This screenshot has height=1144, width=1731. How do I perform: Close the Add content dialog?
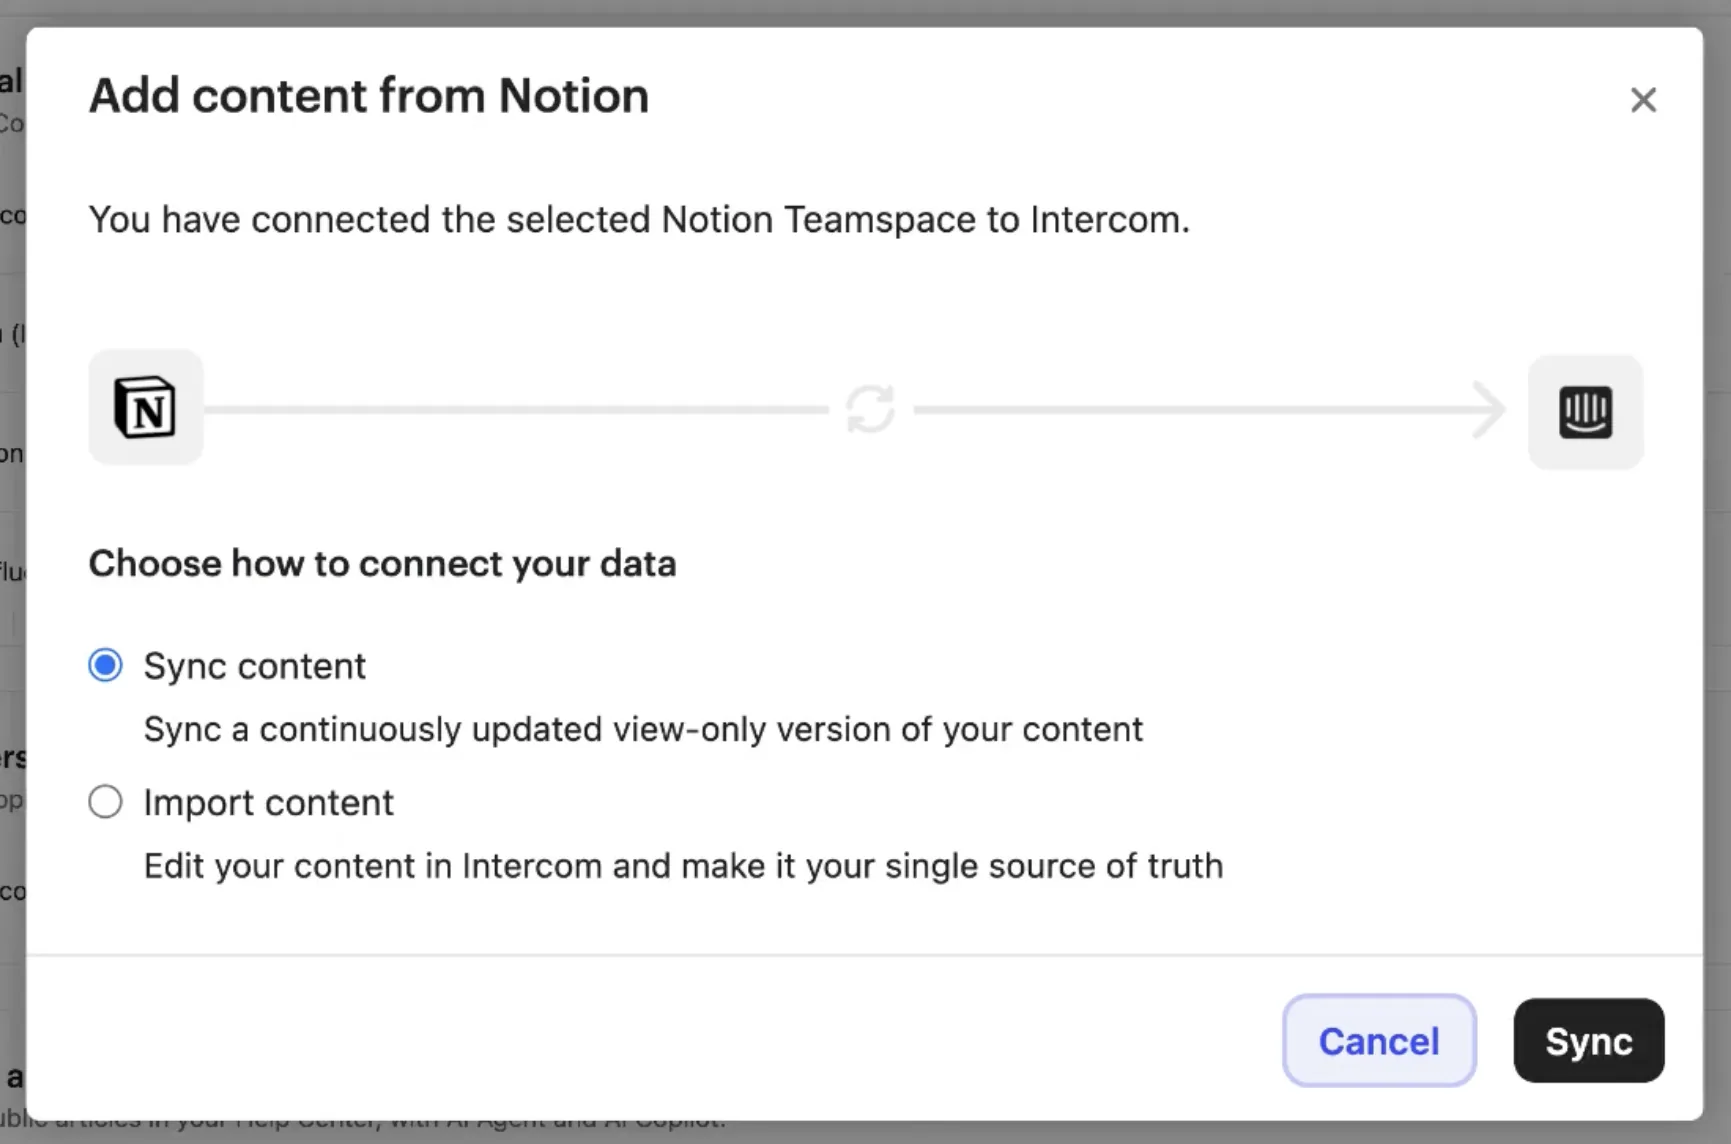coord(1643,100)
